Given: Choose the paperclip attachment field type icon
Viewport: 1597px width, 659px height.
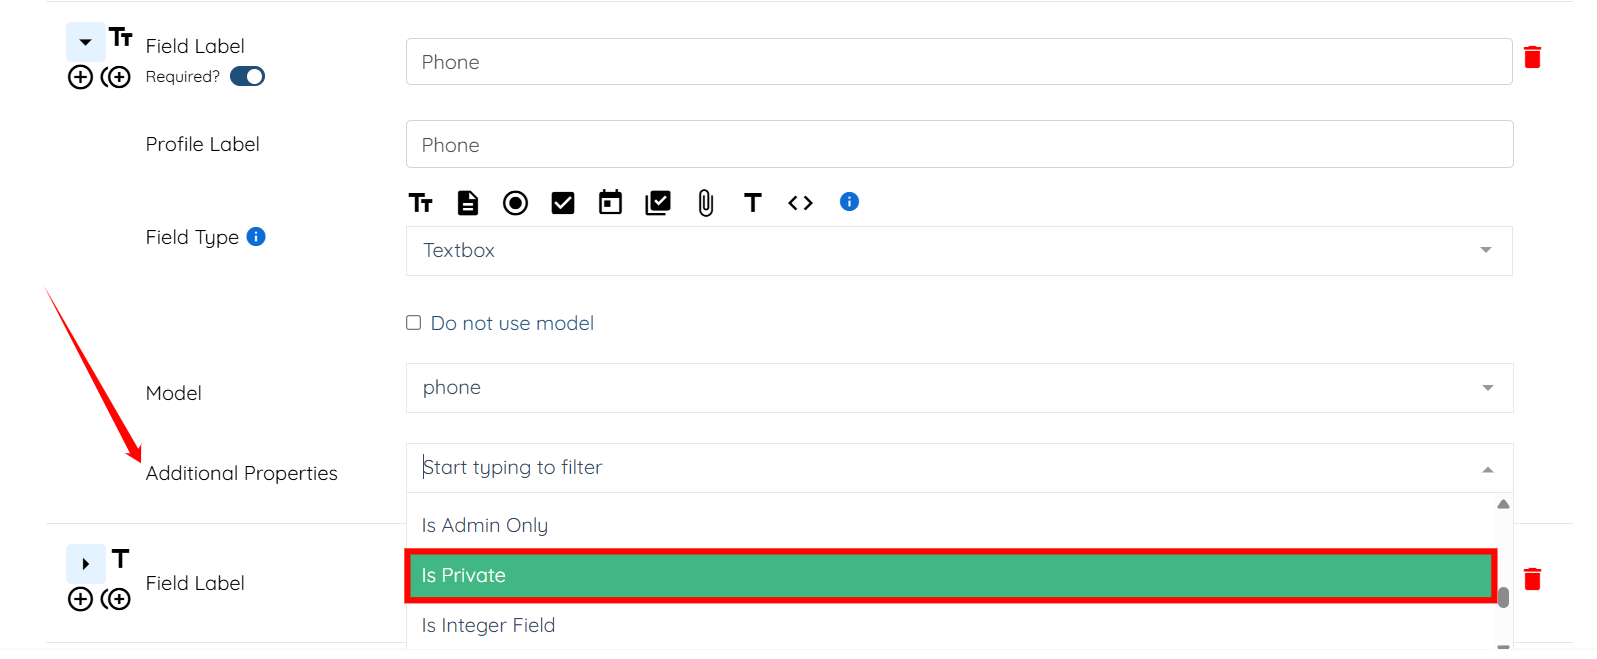Looking at the screenshot, I should click(706, 203).
